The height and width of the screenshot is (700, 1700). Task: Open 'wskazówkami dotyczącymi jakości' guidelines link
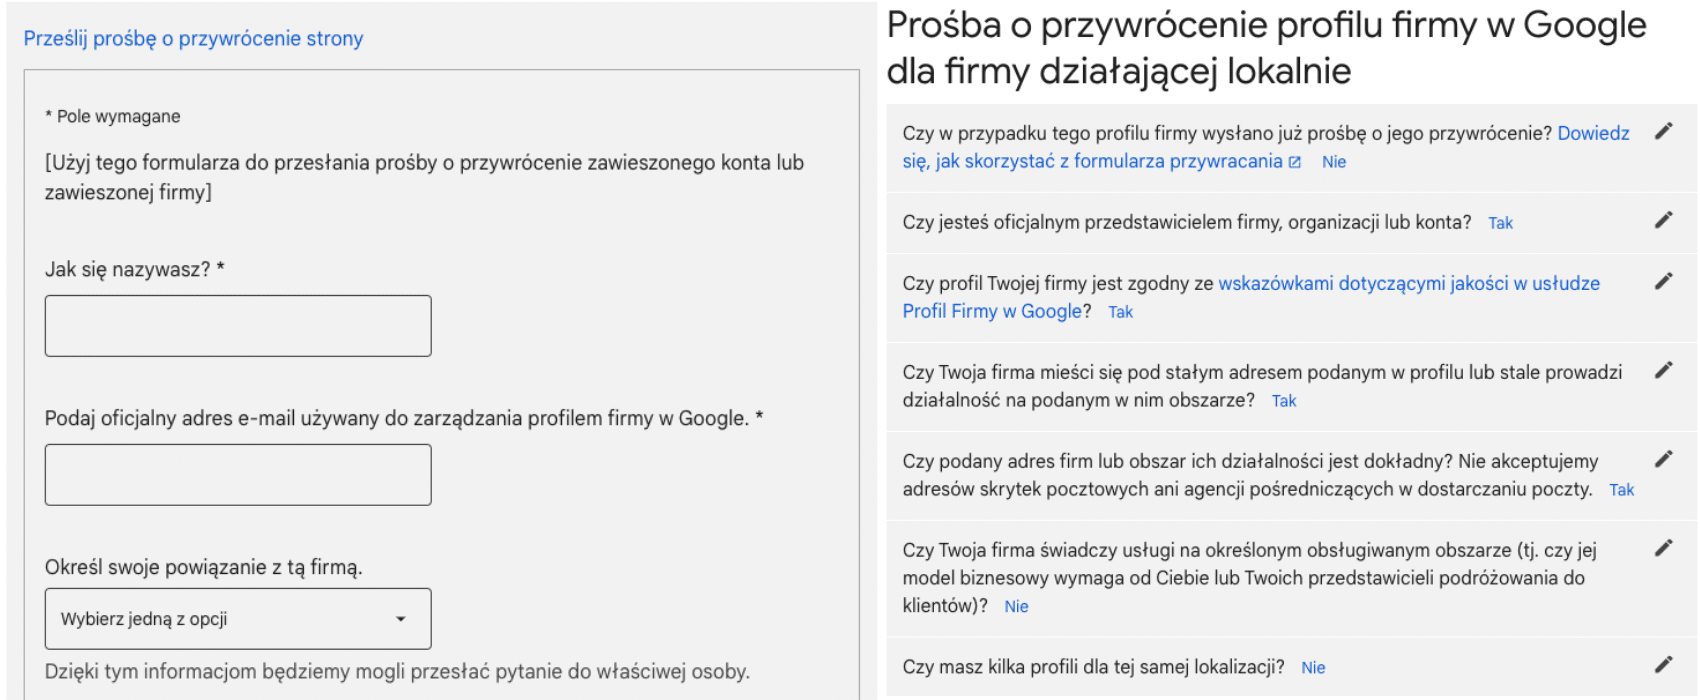(1408, 284)
